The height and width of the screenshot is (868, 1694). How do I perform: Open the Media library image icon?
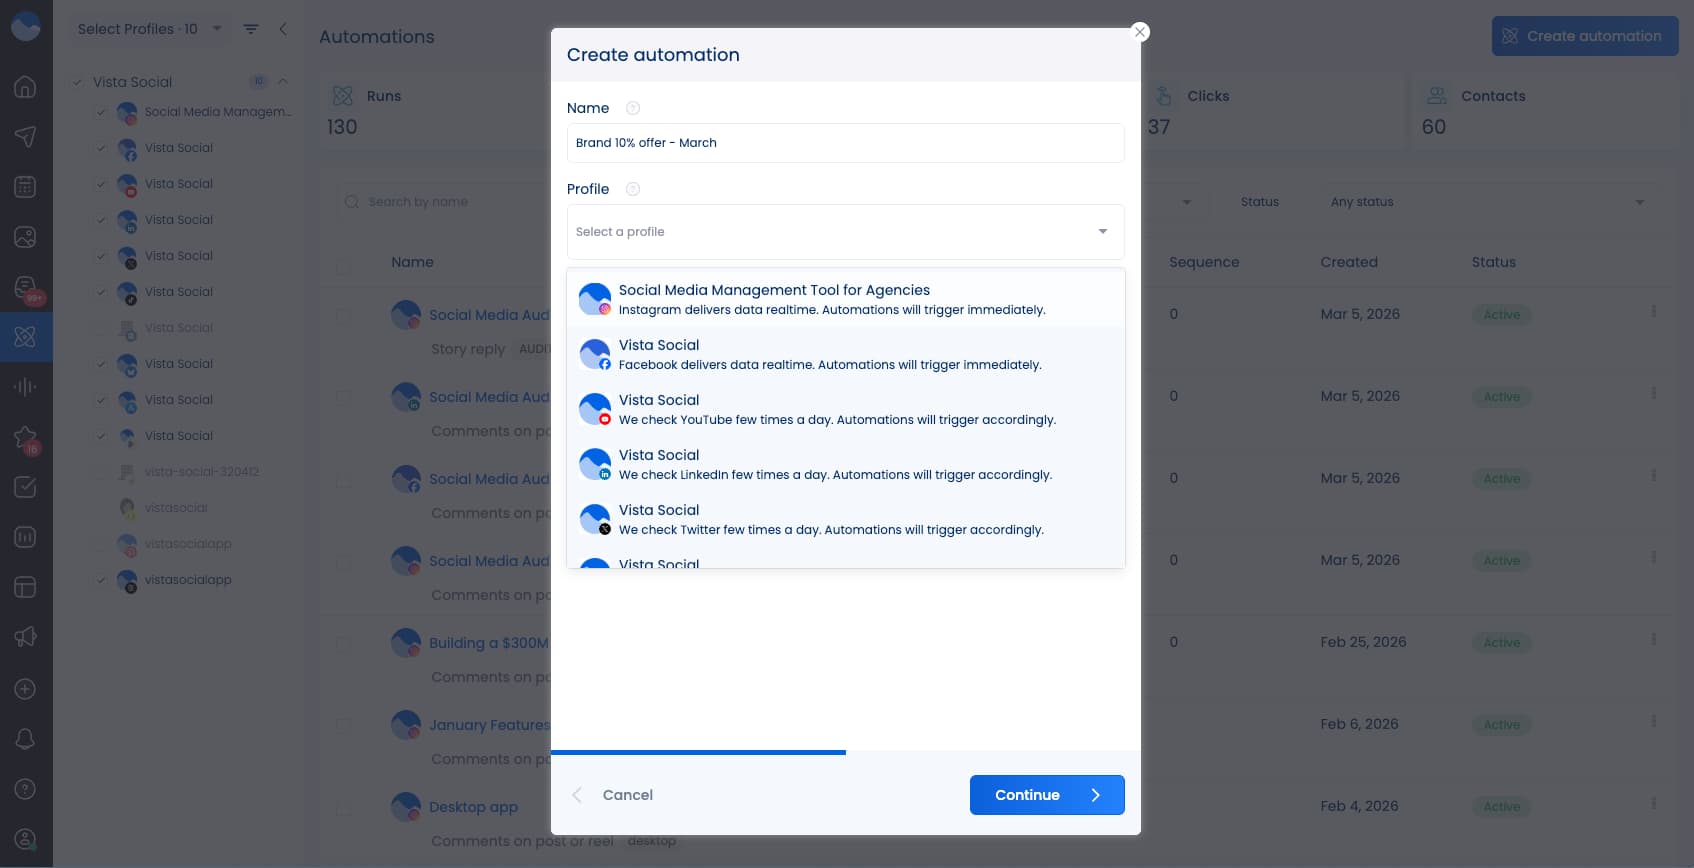[x=25, y=237]
